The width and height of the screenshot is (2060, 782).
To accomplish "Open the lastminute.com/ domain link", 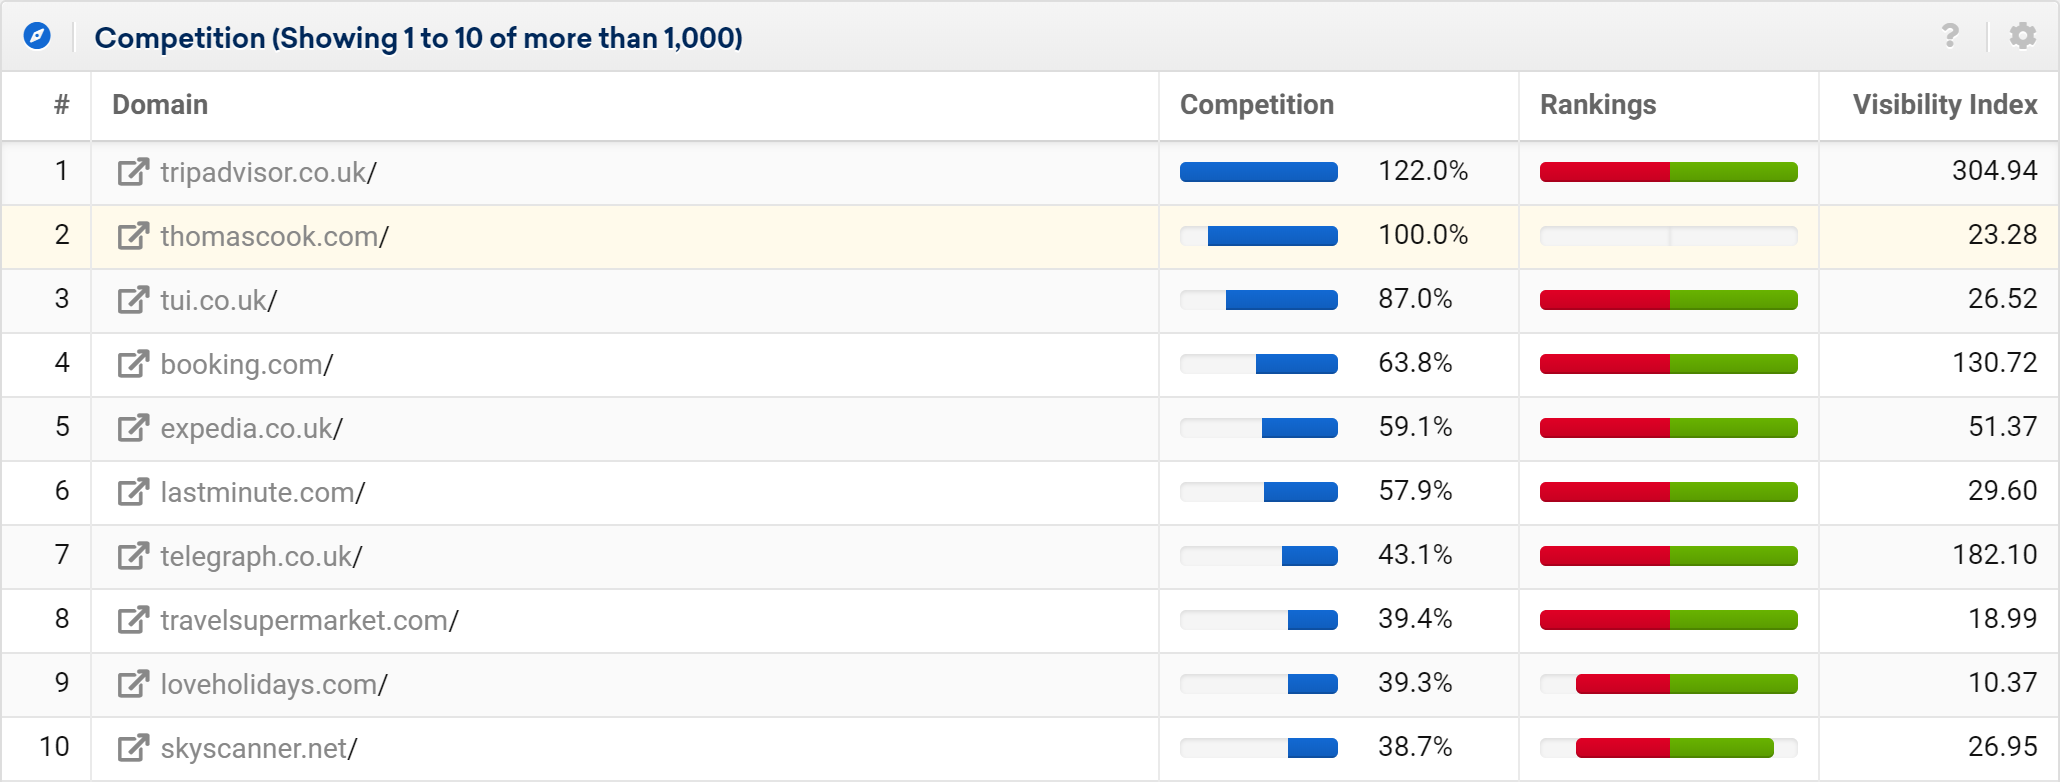I will 262,492.
